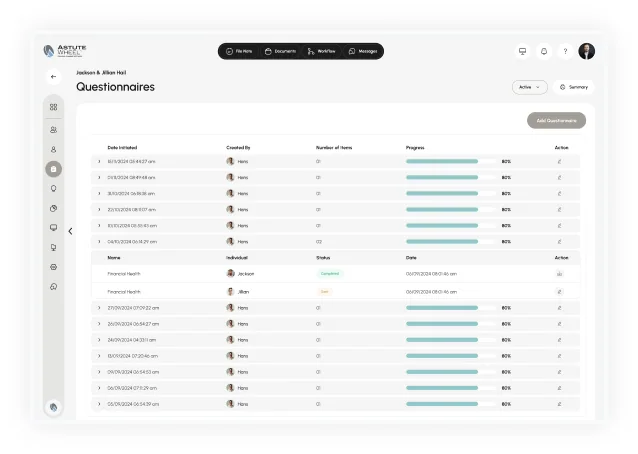This screenshot has height=454, width=638.
Task: Click edit icon for the 26/09/2024 row
Action: coord(559,324)
